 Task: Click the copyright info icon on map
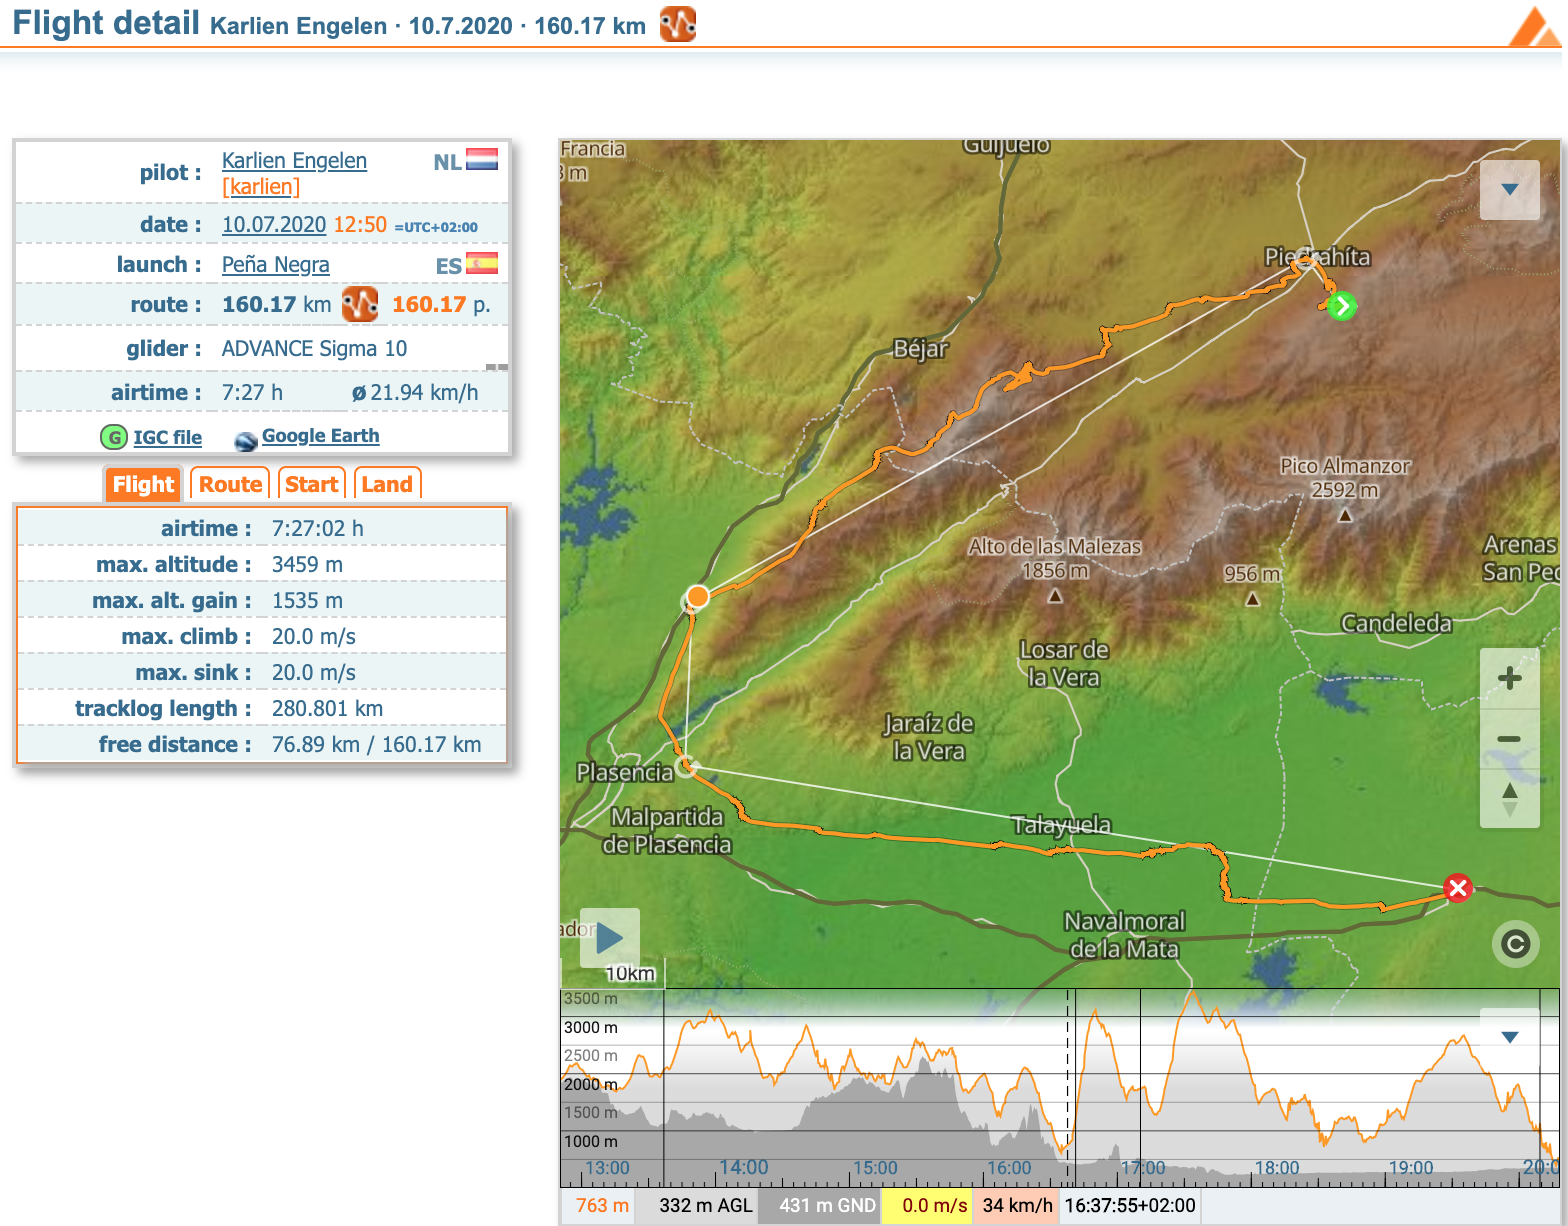pos(1515,944)
